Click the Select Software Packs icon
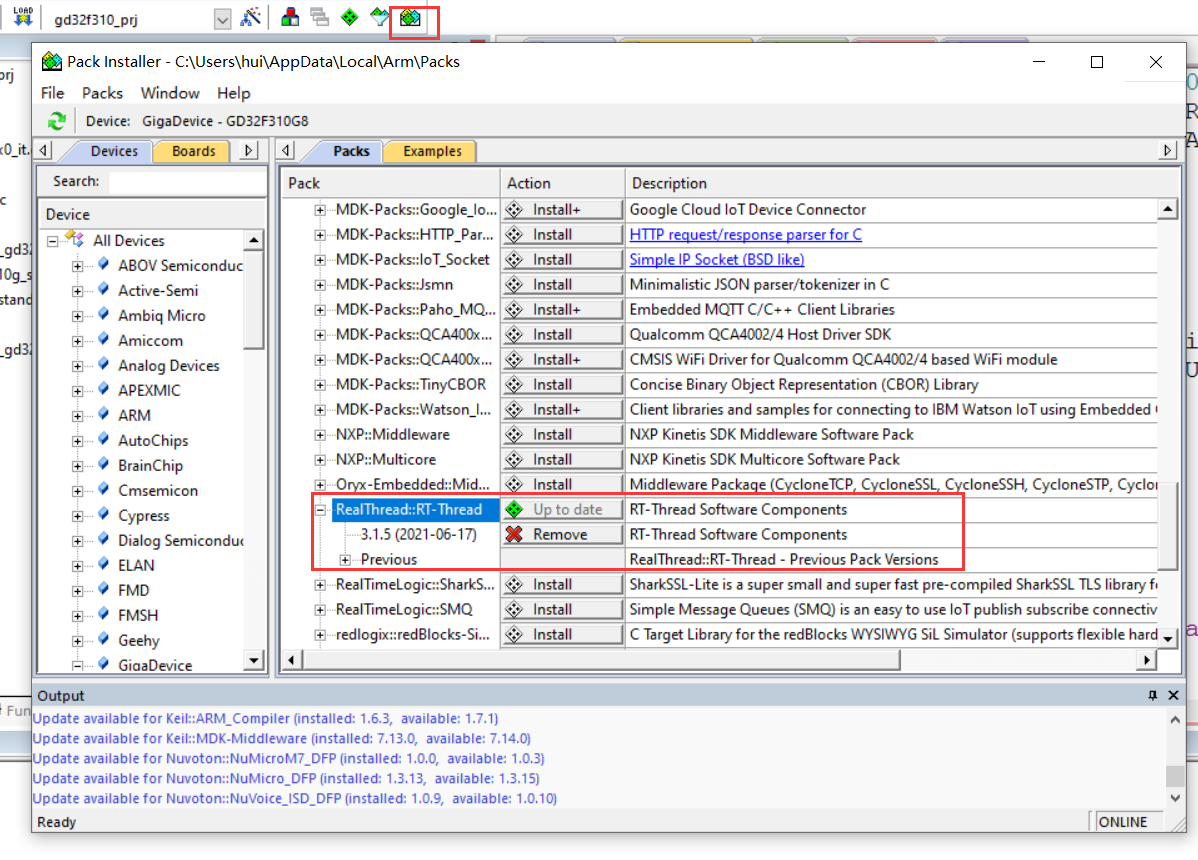The image size is (1198, 860). pos(378,18)
